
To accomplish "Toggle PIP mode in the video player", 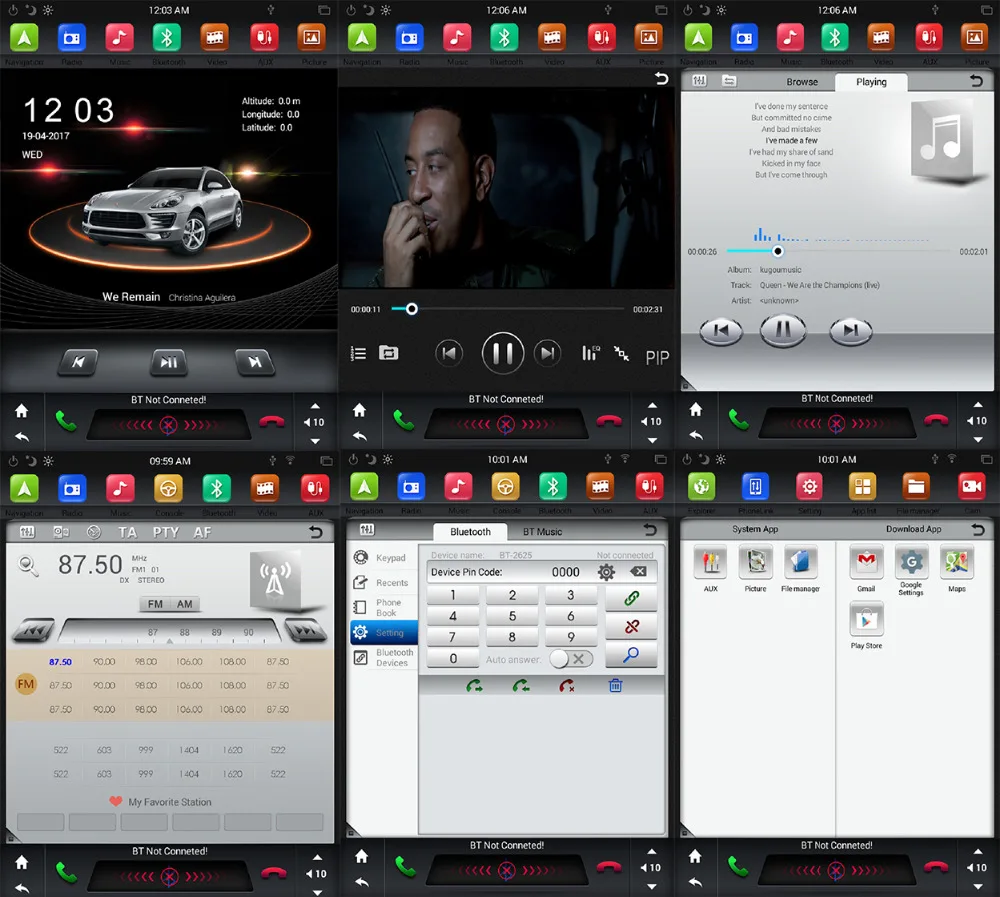I will coord(657,357).
